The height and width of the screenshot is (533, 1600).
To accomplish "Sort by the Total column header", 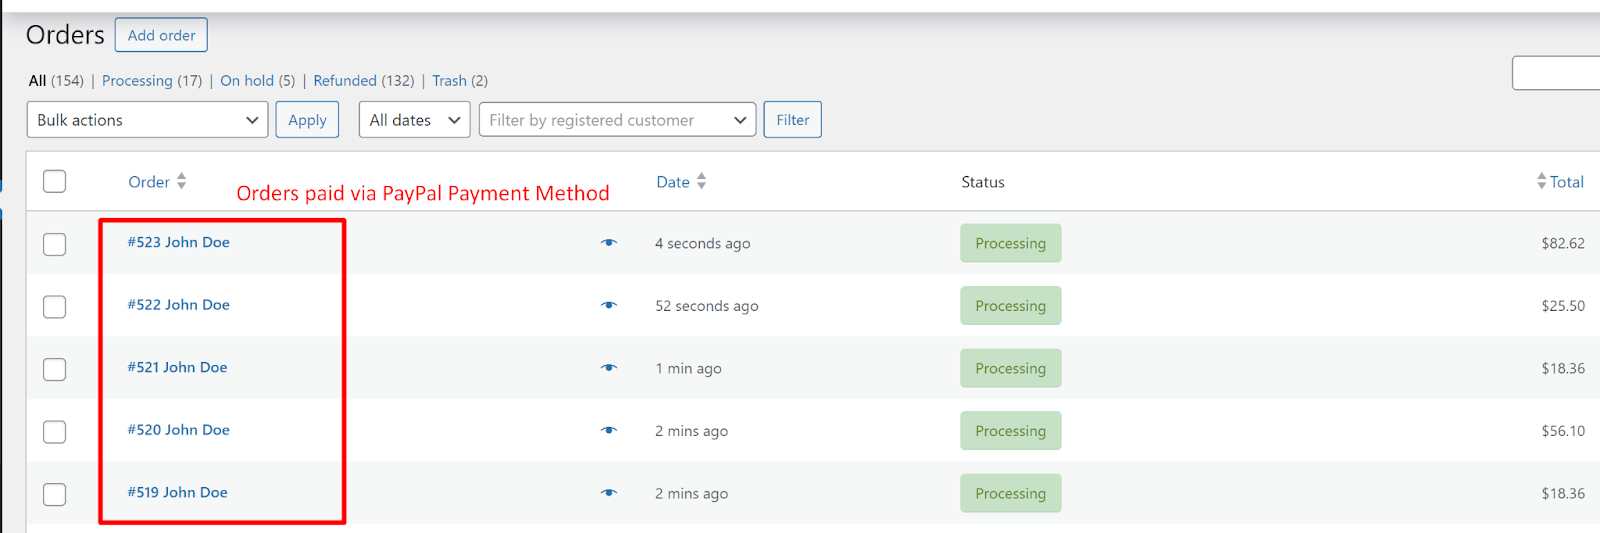I will coord(1567,182).
